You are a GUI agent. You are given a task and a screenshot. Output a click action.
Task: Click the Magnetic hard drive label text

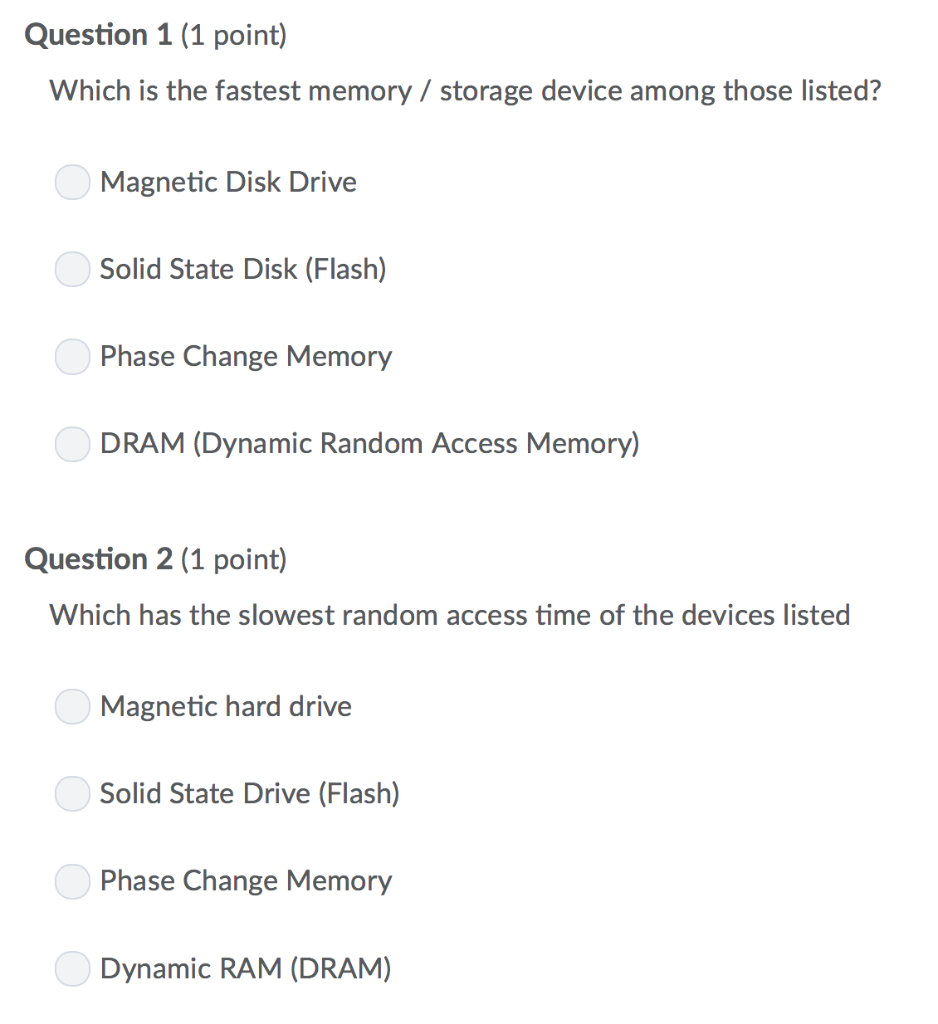[225, 706]
